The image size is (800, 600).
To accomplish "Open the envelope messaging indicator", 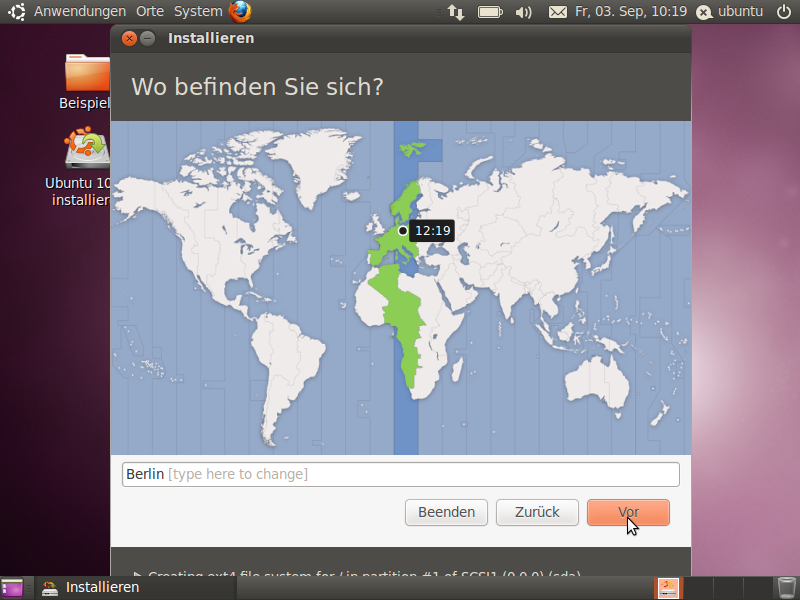I will click(x=557, y=11).
